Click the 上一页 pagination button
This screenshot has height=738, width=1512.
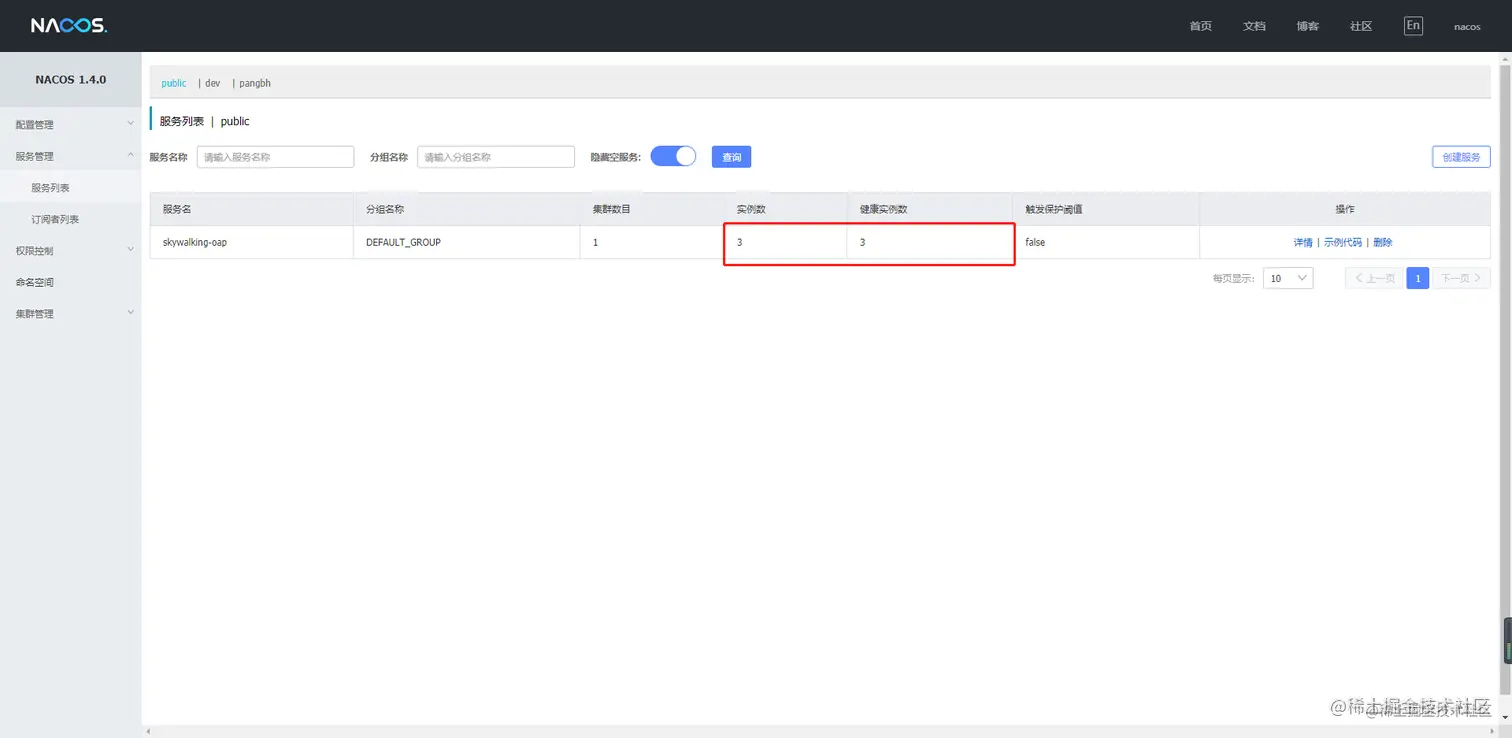(x=1375, y=278)
